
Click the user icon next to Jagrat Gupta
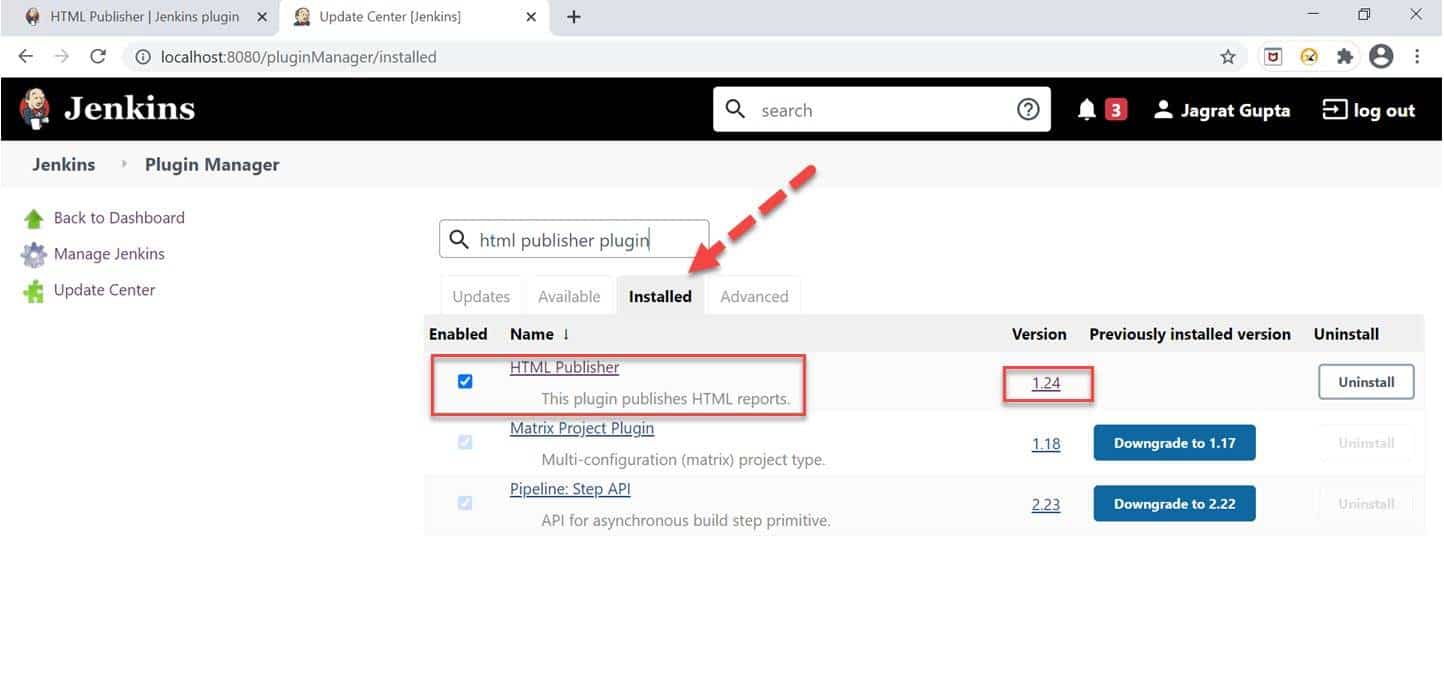pyautogui.click(x=1163, y=110)
